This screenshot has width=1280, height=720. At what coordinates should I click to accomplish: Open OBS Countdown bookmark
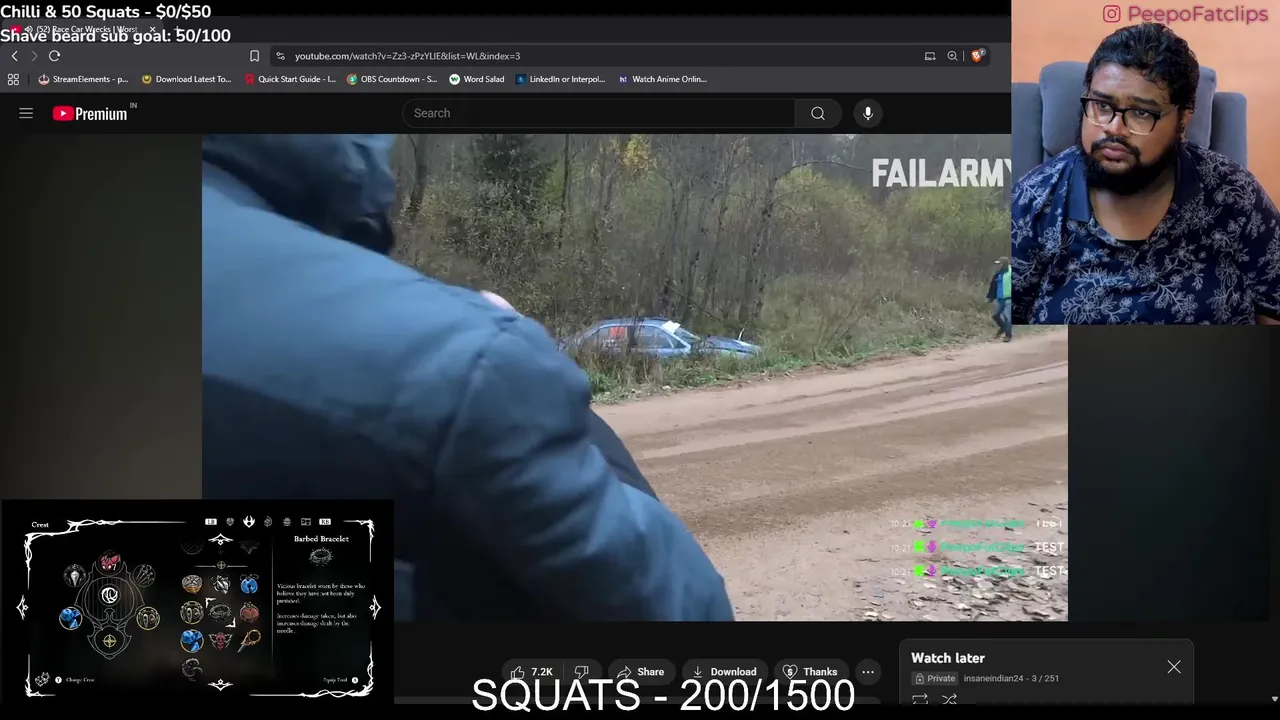click(391, 79)
